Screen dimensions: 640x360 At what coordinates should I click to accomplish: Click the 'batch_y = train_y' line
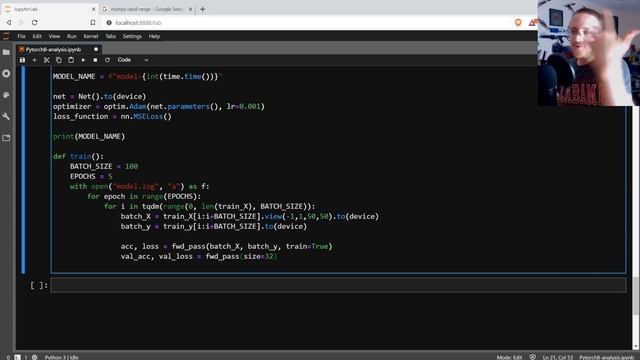(214, 226)
